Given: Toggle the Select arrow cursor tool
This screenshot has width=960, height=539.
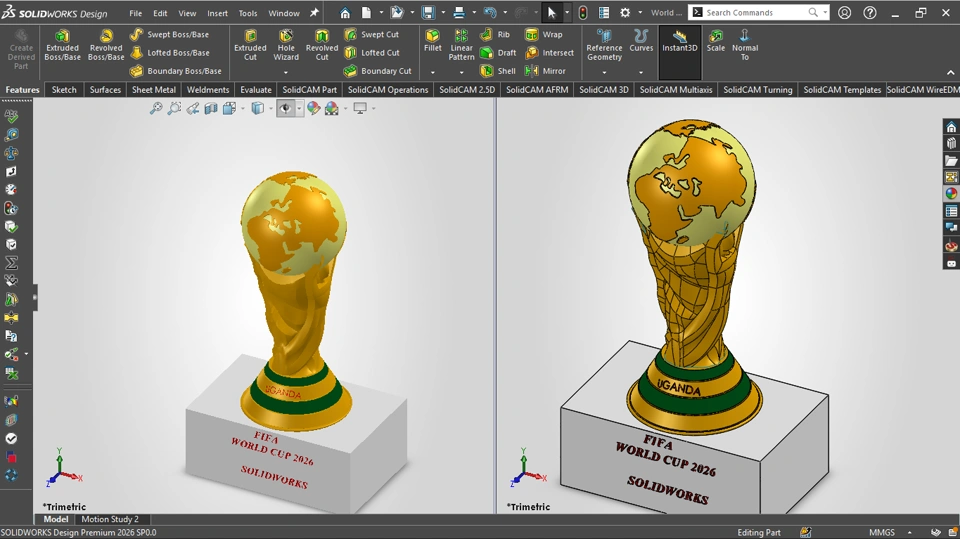Looking at the screenshot, I should coord(552,12).
